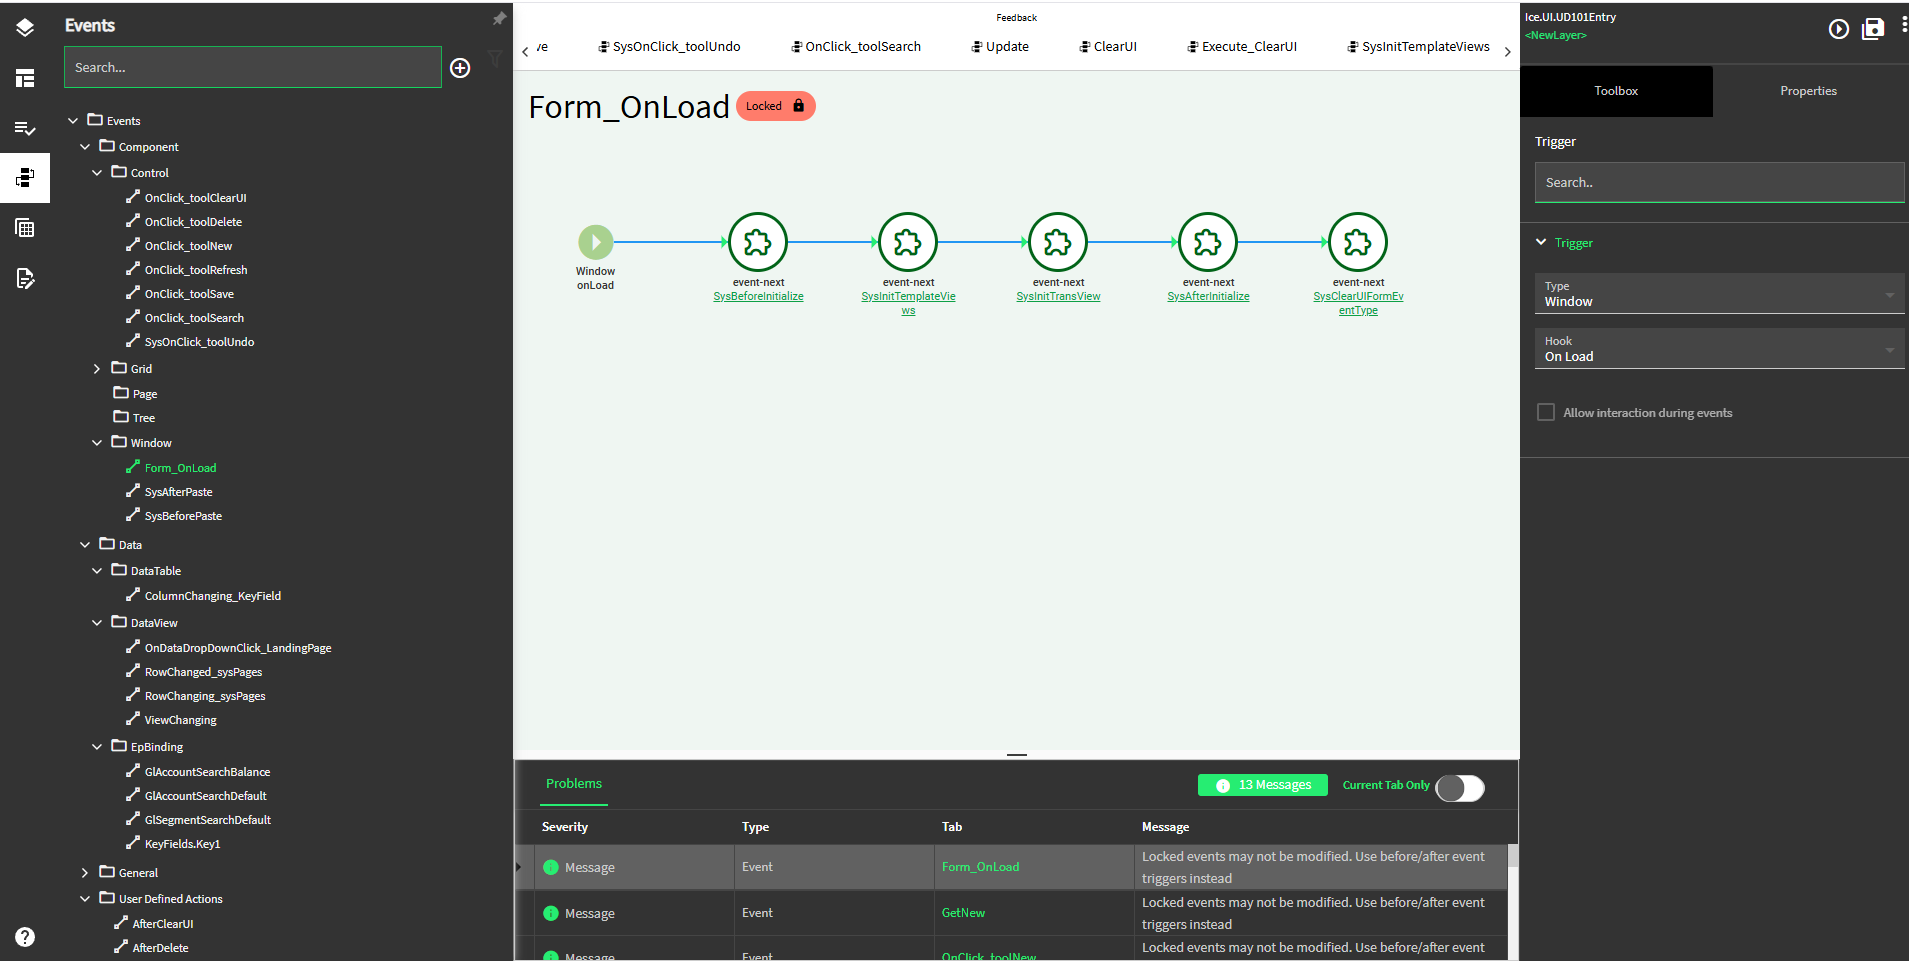Image resolution: width=1909 pixels, height=961 pixels.
Task: Collapse the Data folder
Action: click(x=85, y=544)
